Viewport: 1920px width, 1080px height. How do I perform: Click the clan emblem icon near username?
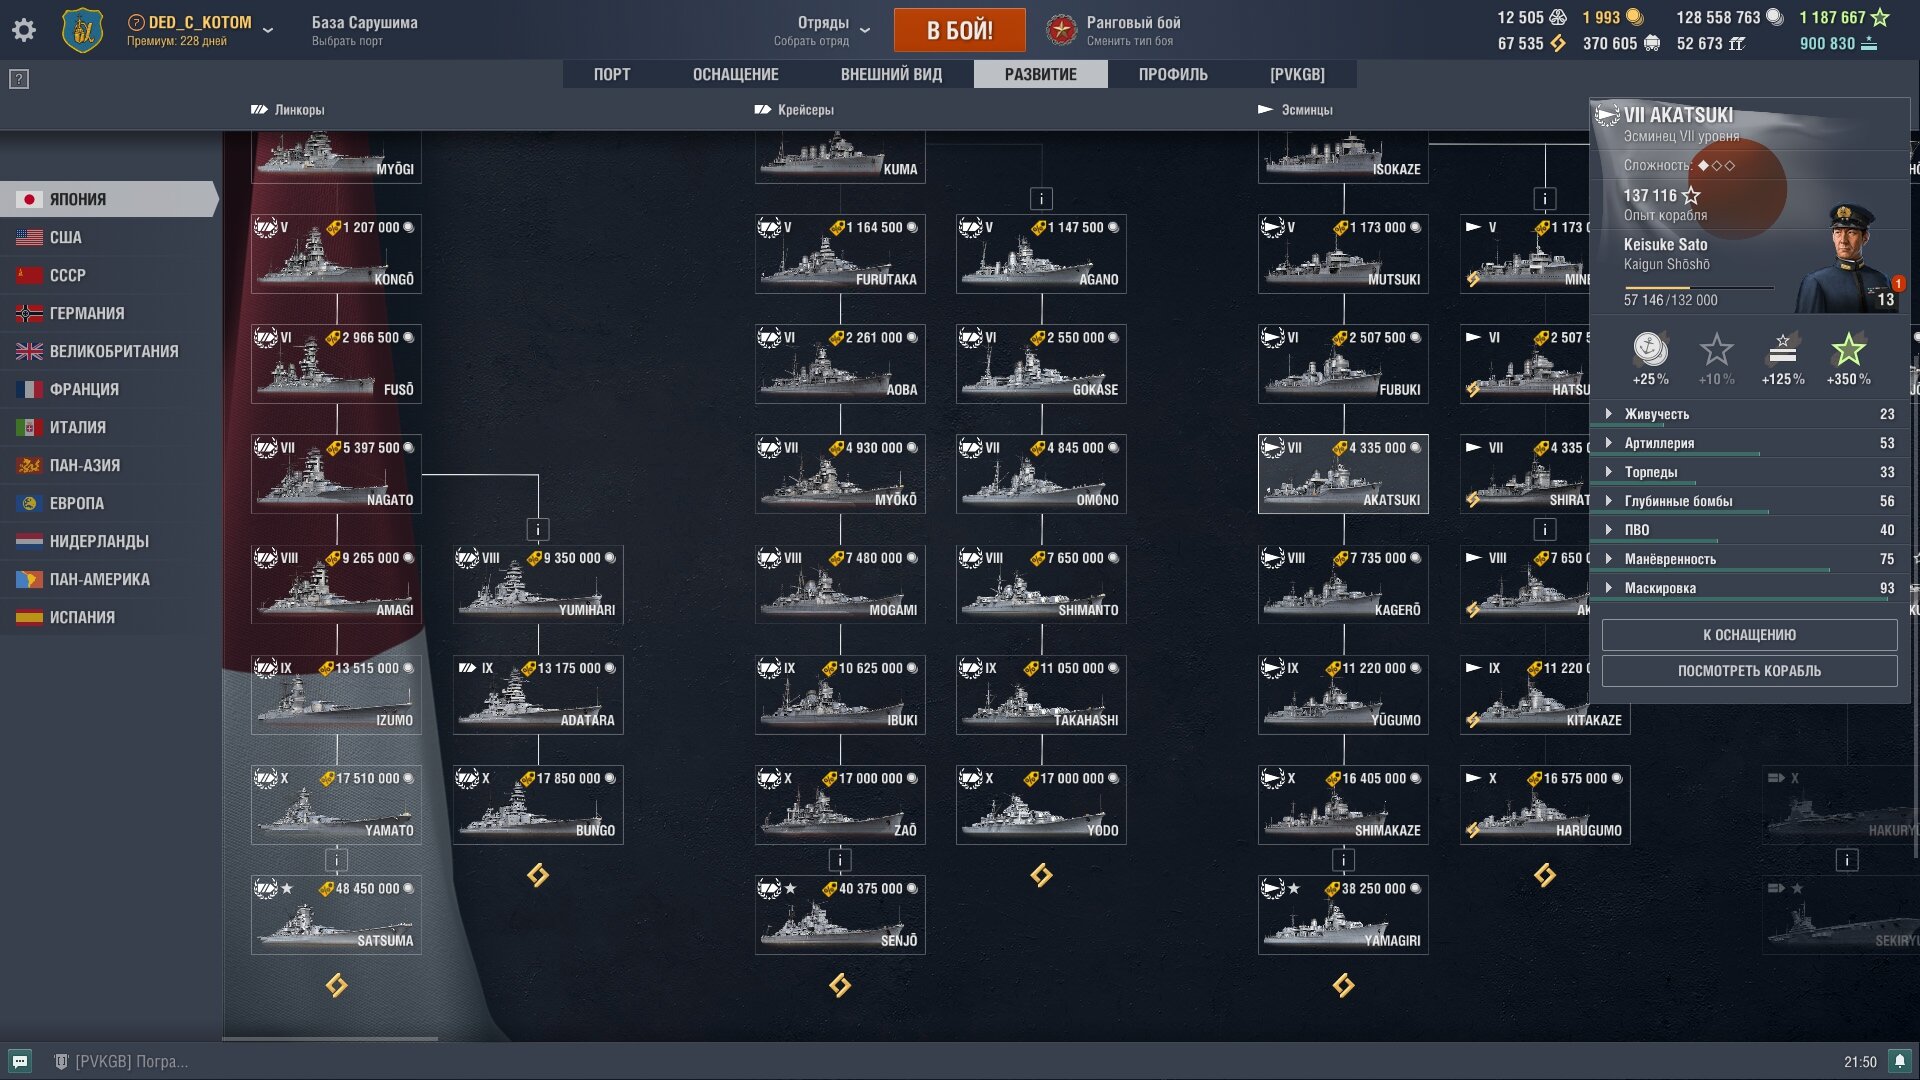(82, 30)
